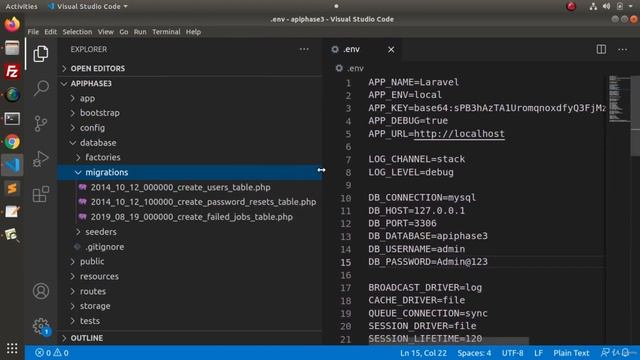Viewport: 640px width, 360px height.
Task: Launch Google Chrome from the dock
Action: point(12,142)
